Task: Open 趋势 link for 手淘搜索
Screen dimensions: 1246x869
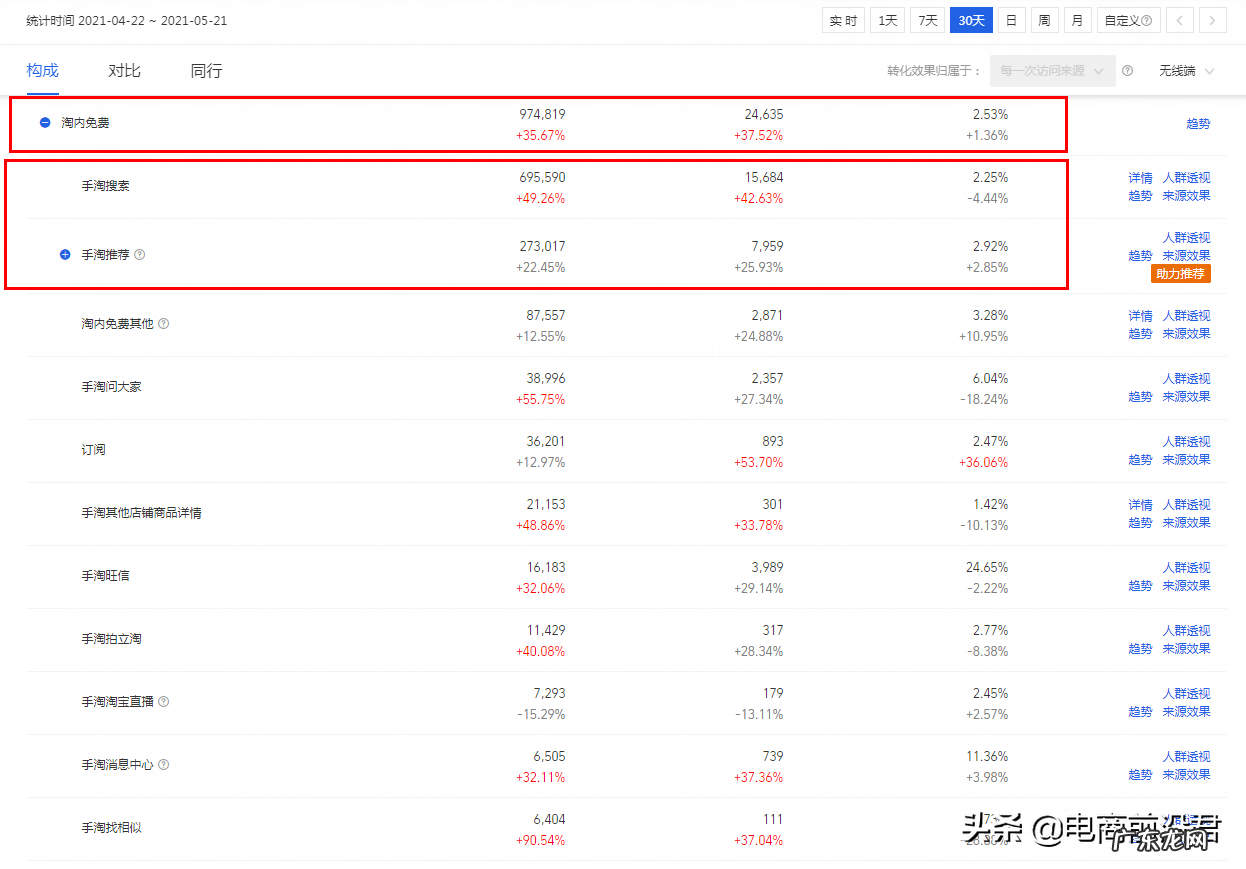Action: (x=1140, y=196)
